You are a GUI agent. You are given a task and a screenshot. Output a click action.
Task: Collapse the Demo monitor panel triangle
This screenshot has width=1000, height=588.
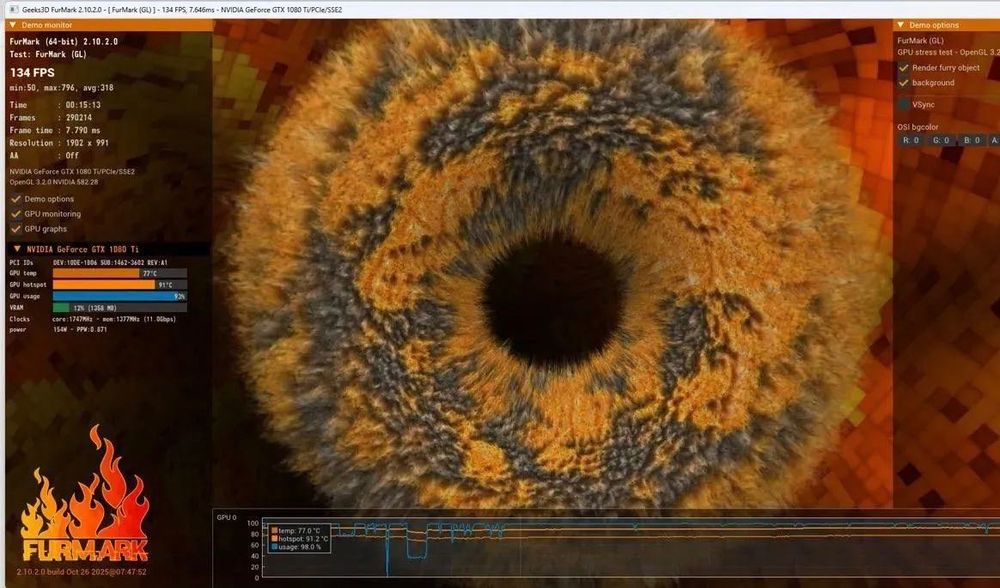tap(13, 25)
